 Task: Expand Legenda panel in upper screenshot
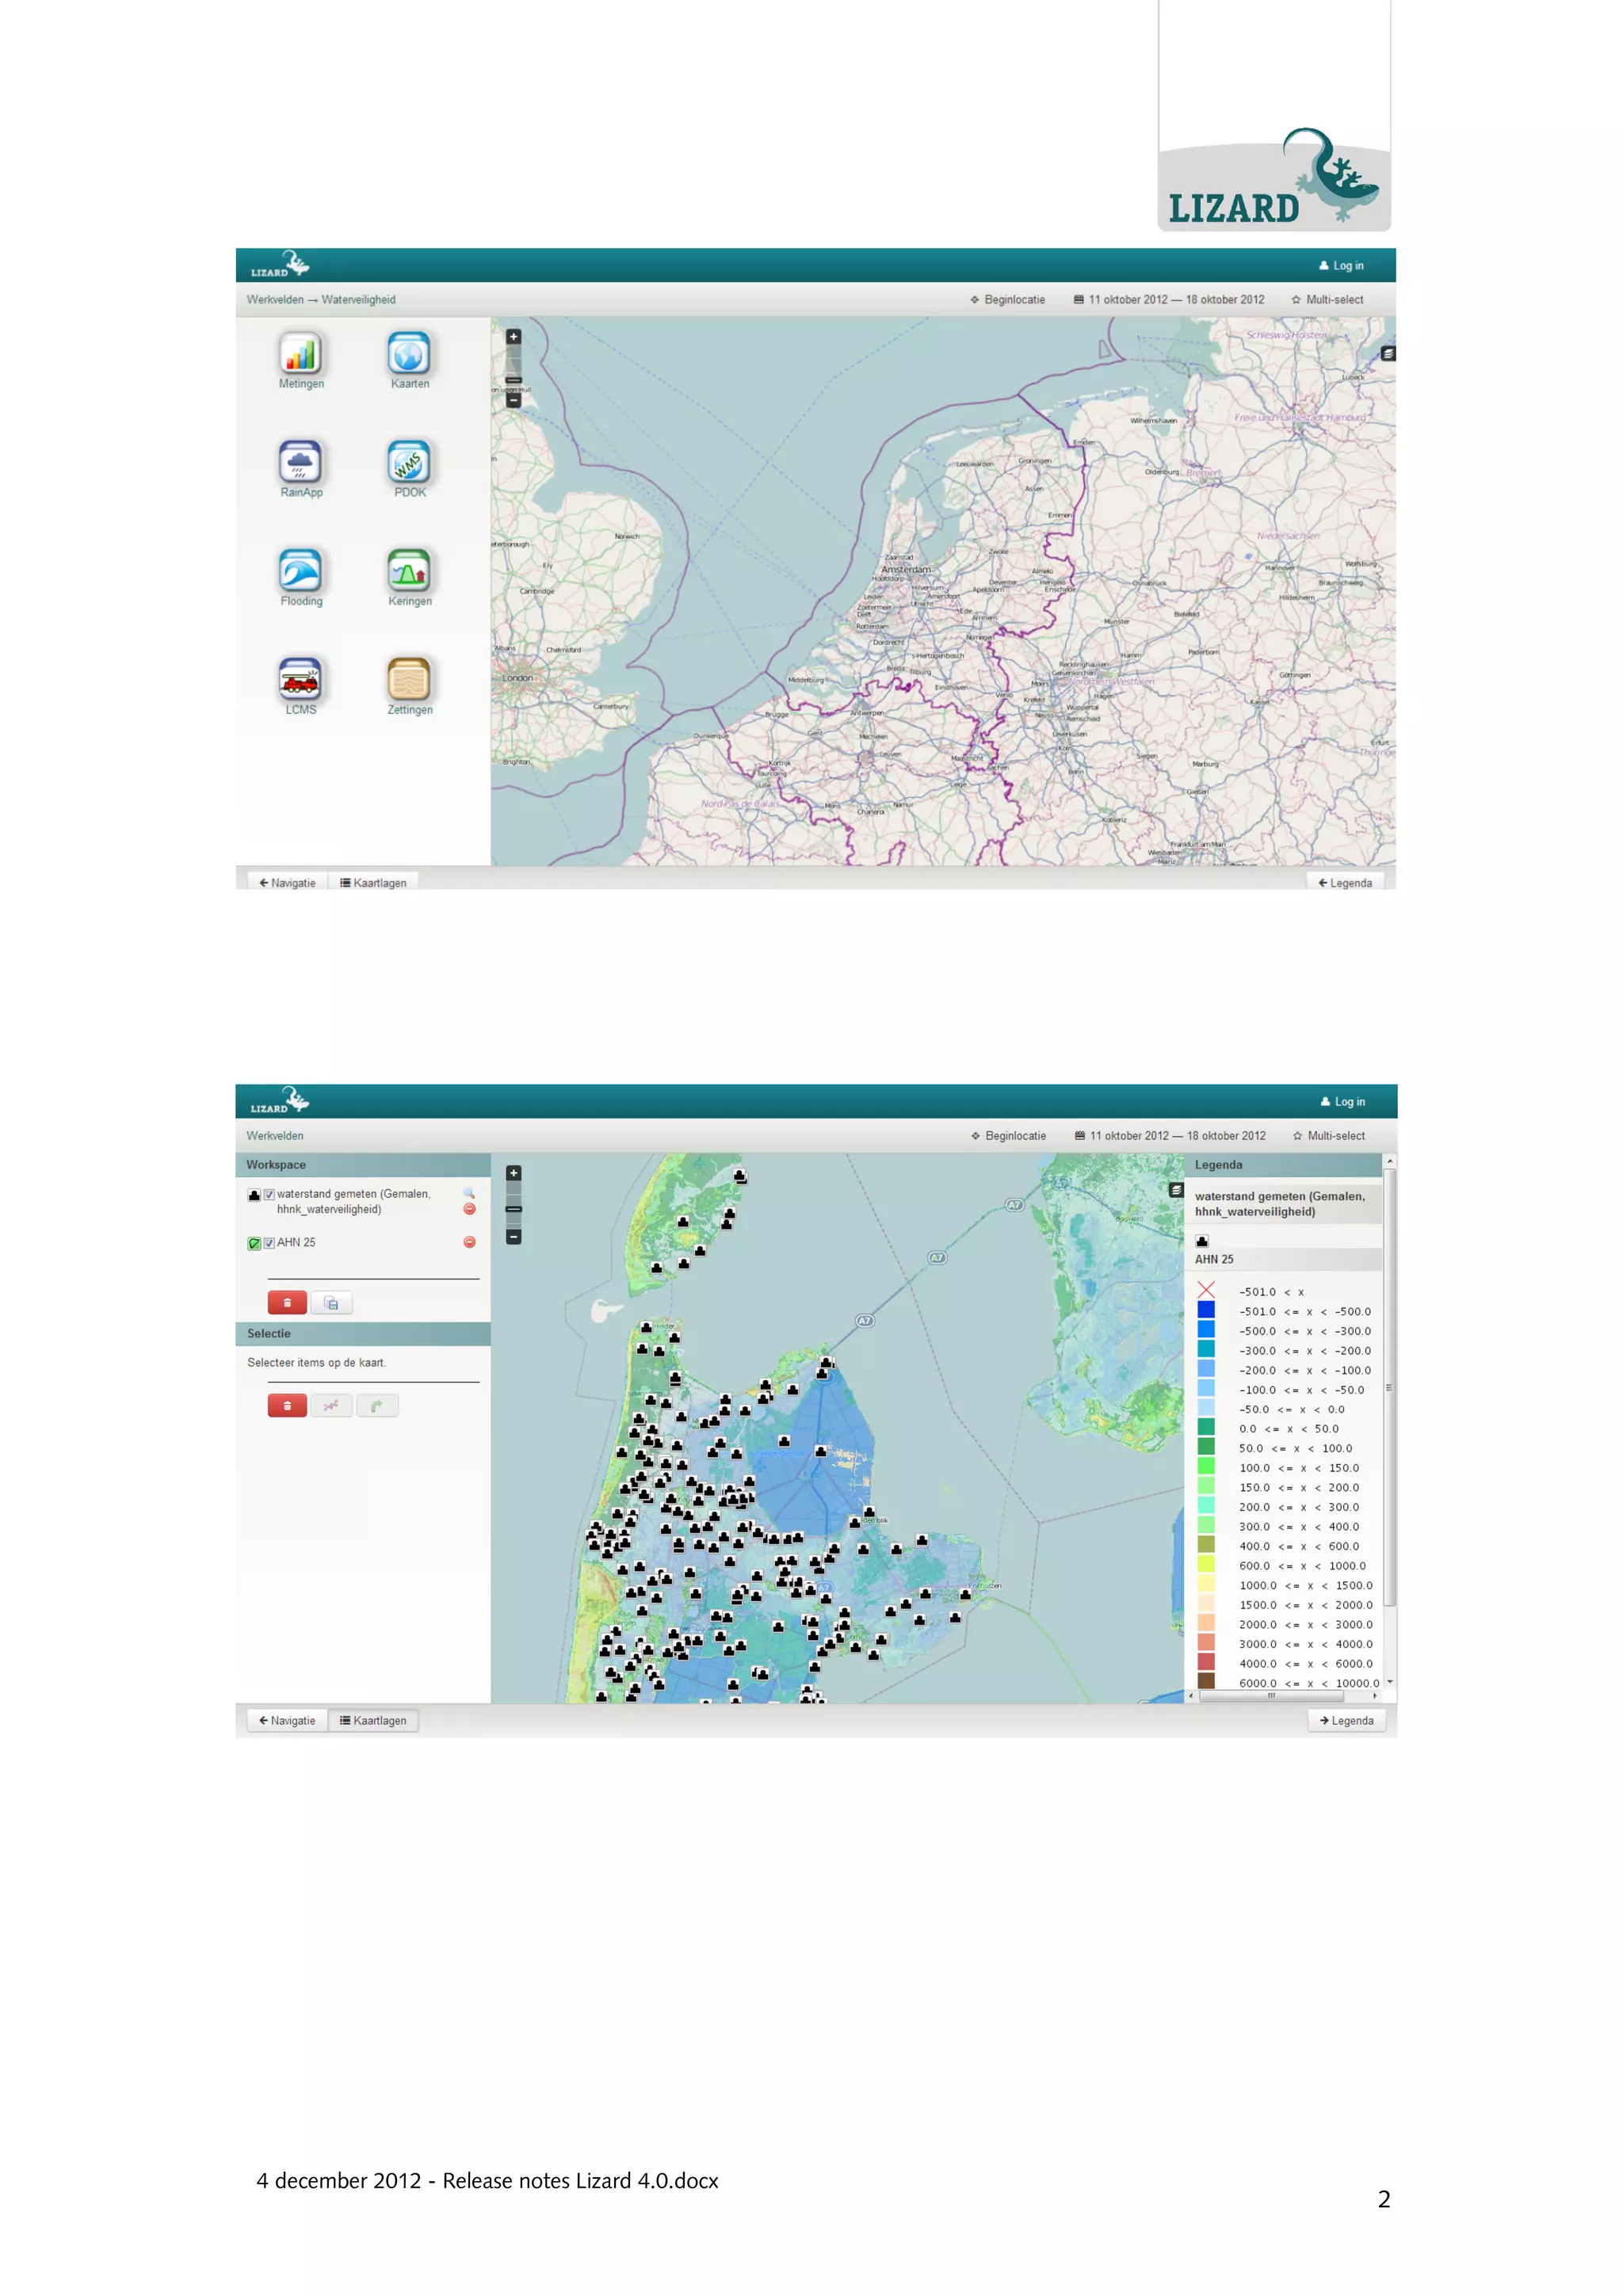pos(1345,883)
